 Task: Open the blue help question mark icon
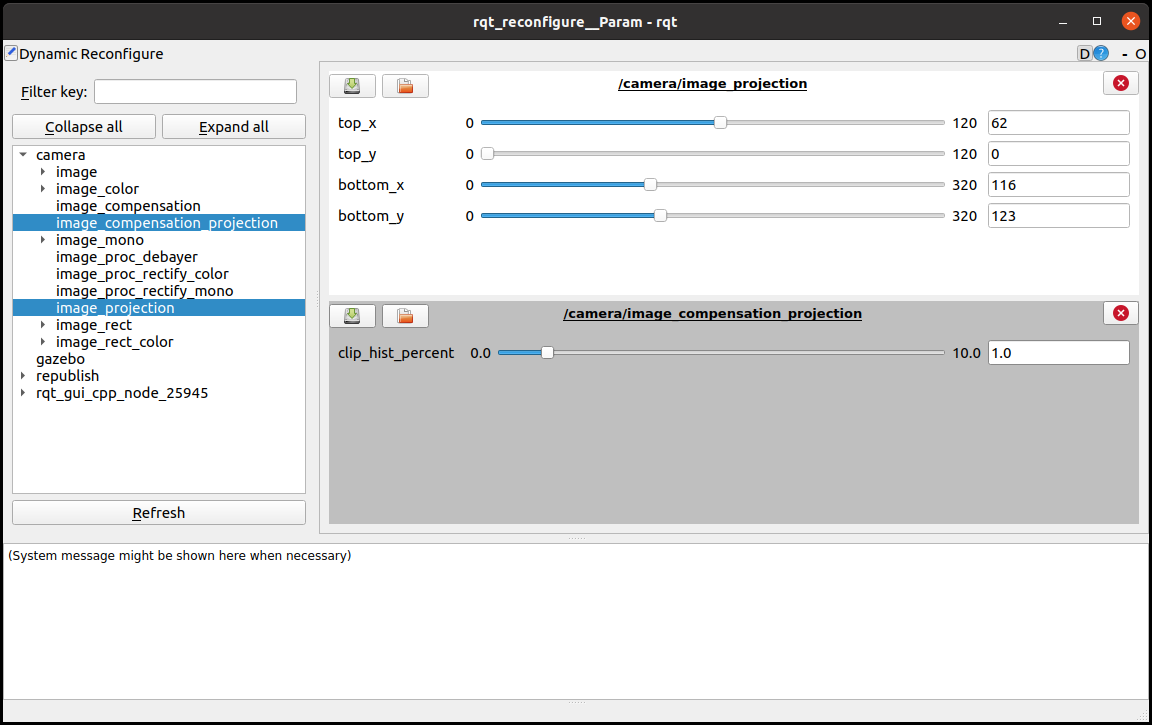tap(1101, 54)
